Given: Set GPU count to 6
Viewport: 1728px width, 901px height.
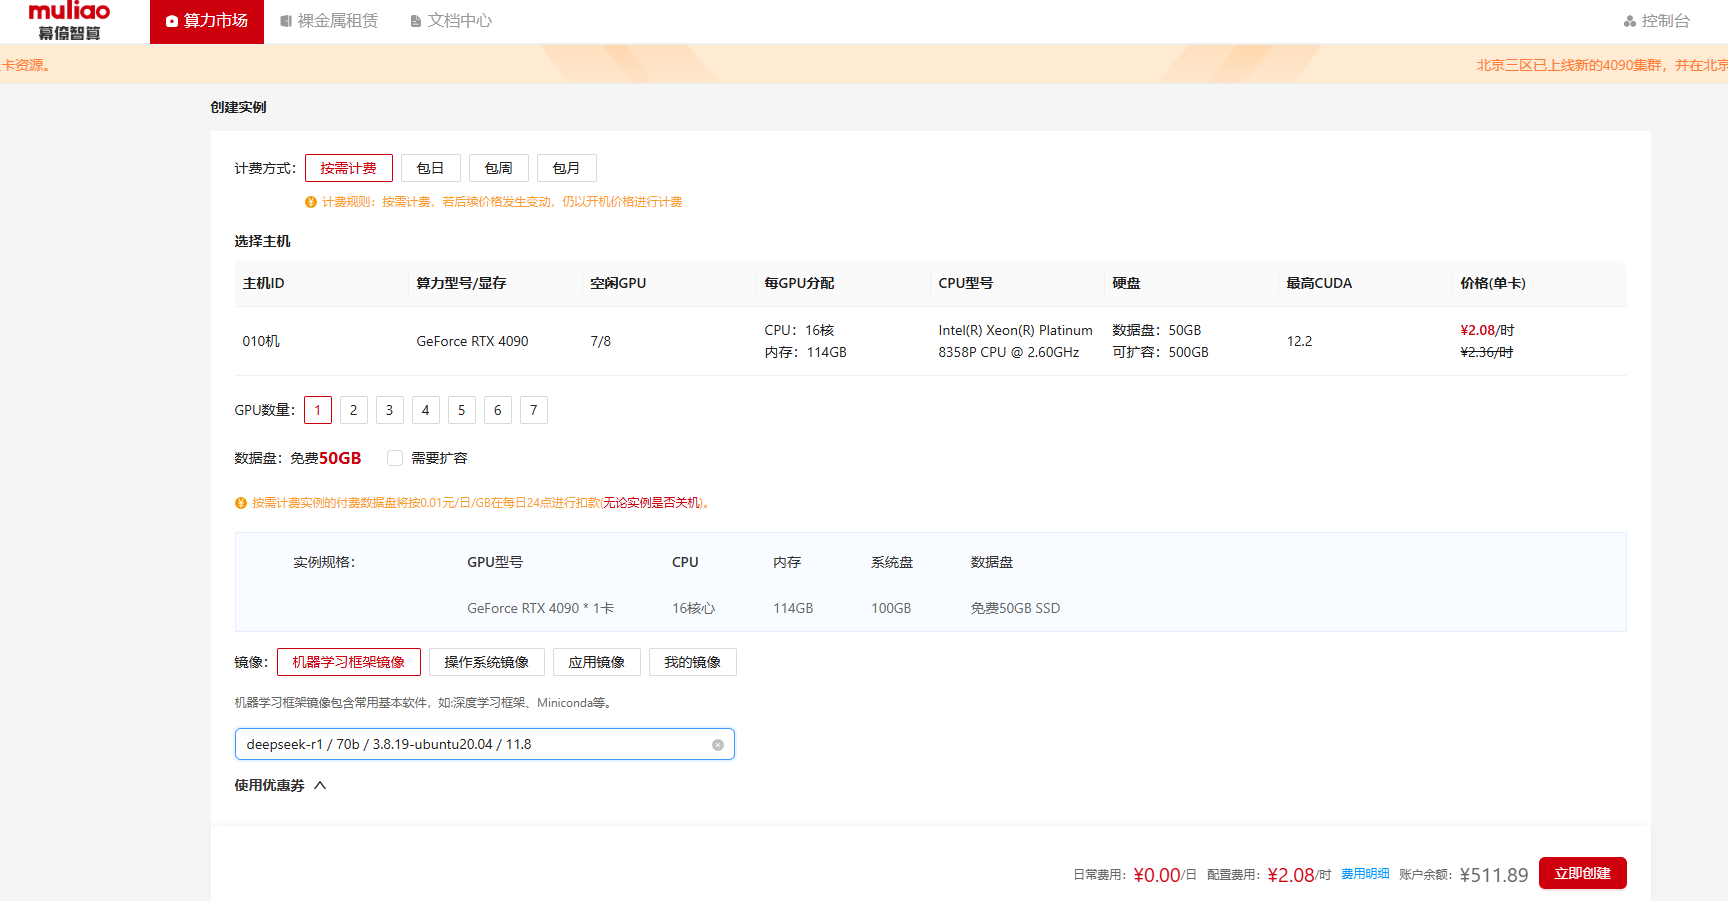Looking at the screenshot, I should [x=498, y=410].
